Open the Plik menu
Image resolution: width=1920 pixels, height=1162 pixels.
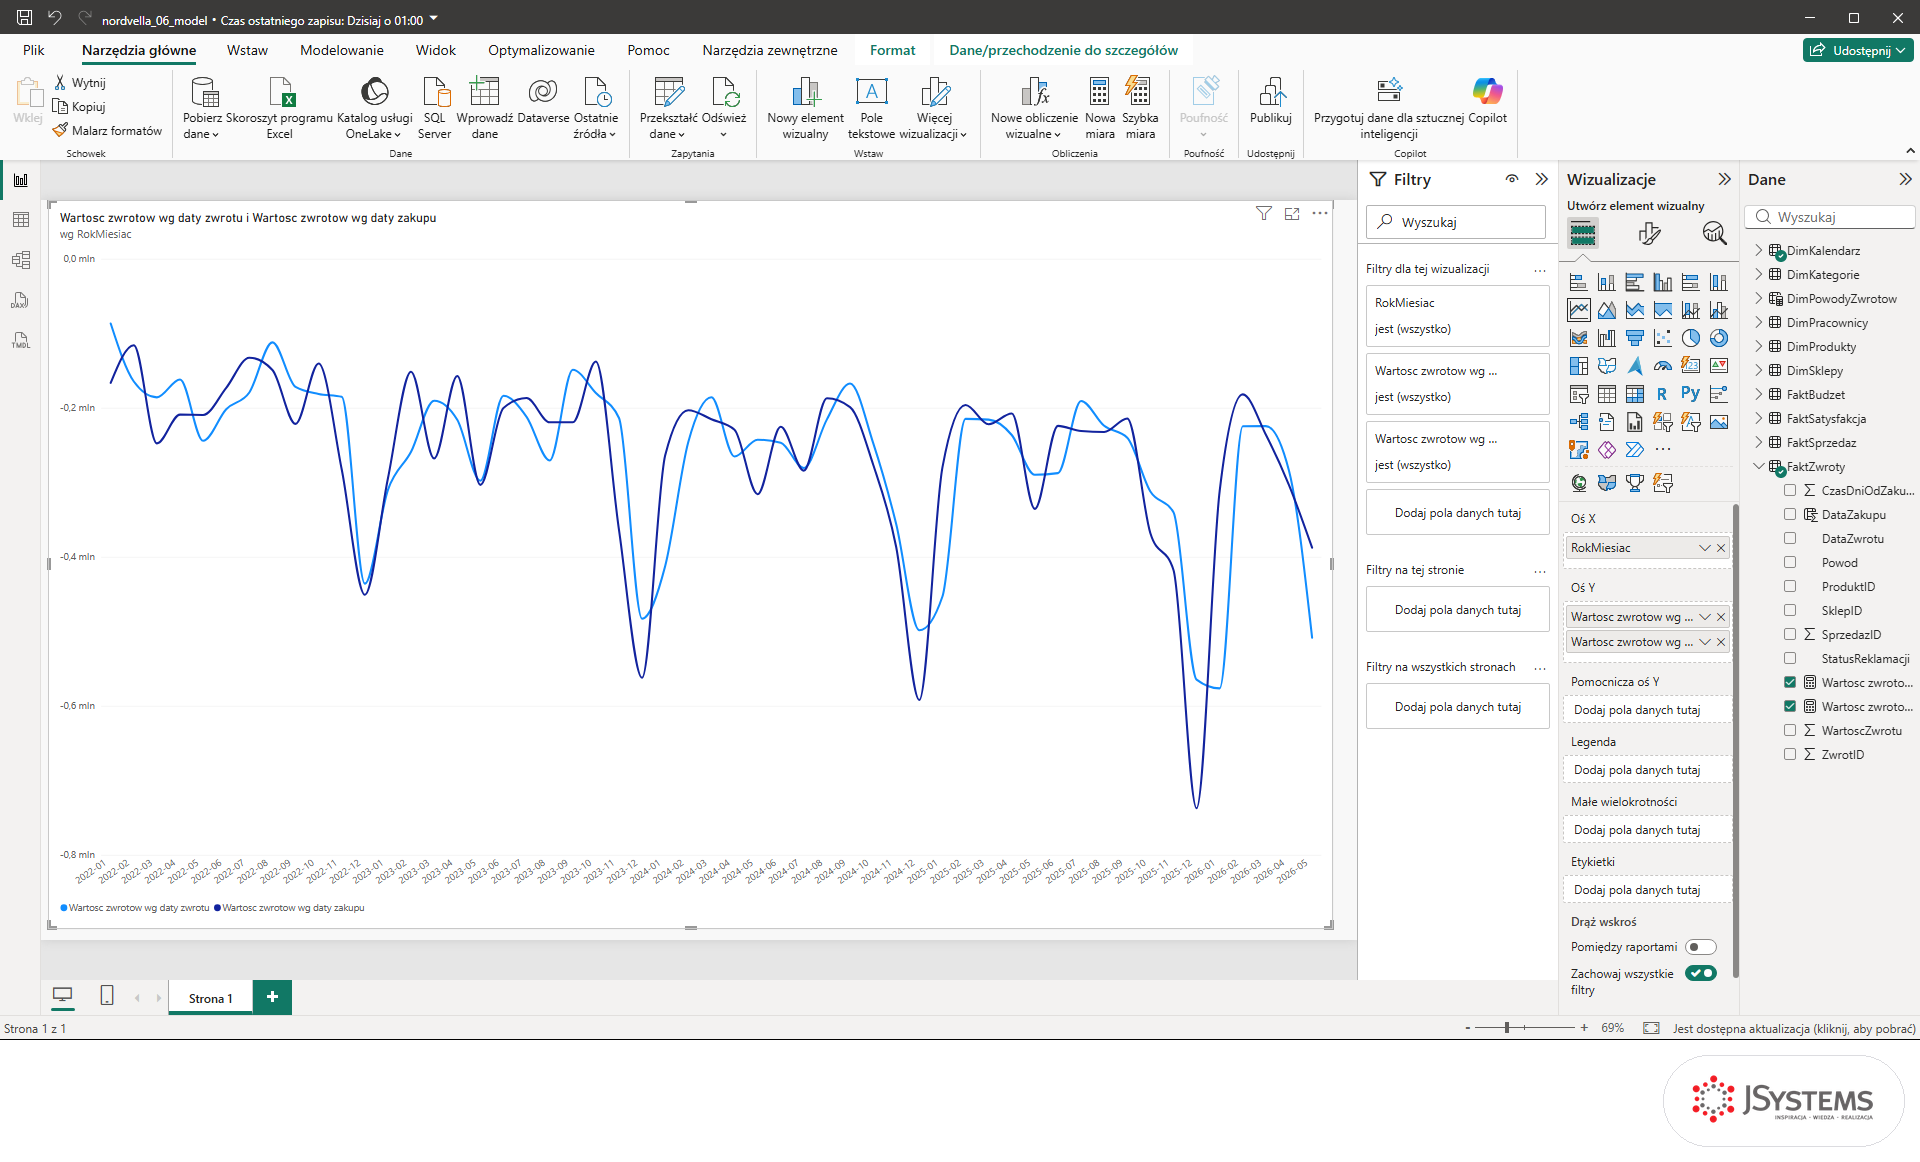click(x=34, y=50)
